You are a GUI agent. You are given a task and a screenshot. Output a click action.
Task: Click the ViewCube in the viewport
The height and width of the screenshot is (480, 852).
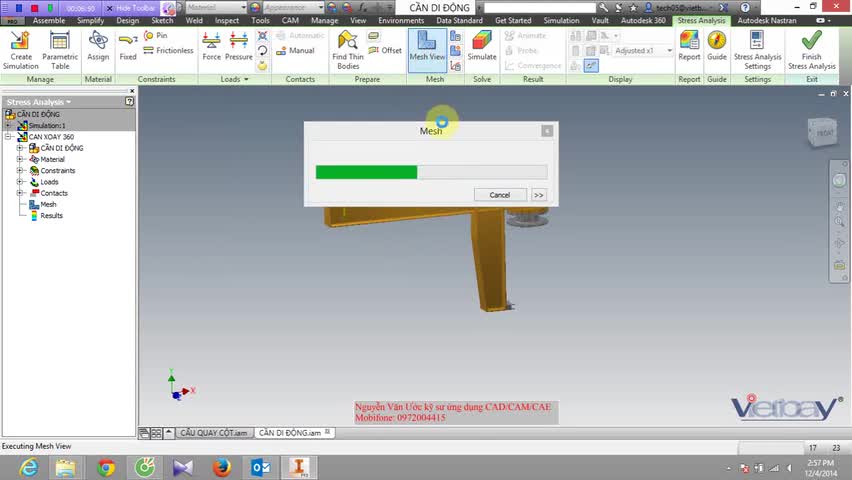click(x=823, y=133)
